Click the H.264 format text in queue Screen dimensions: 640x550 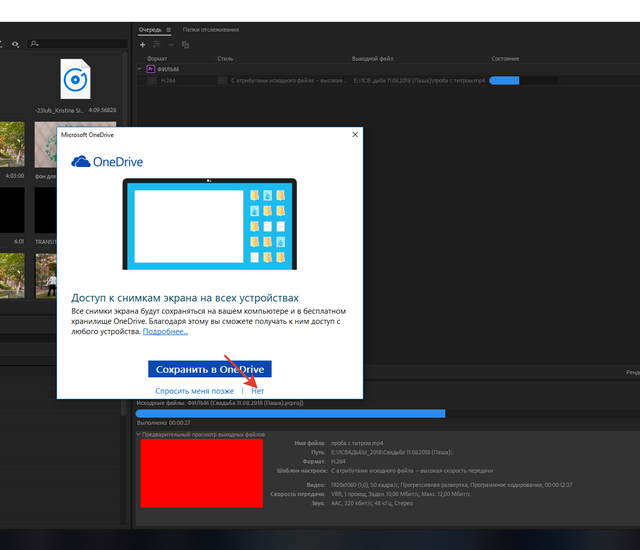168,81
